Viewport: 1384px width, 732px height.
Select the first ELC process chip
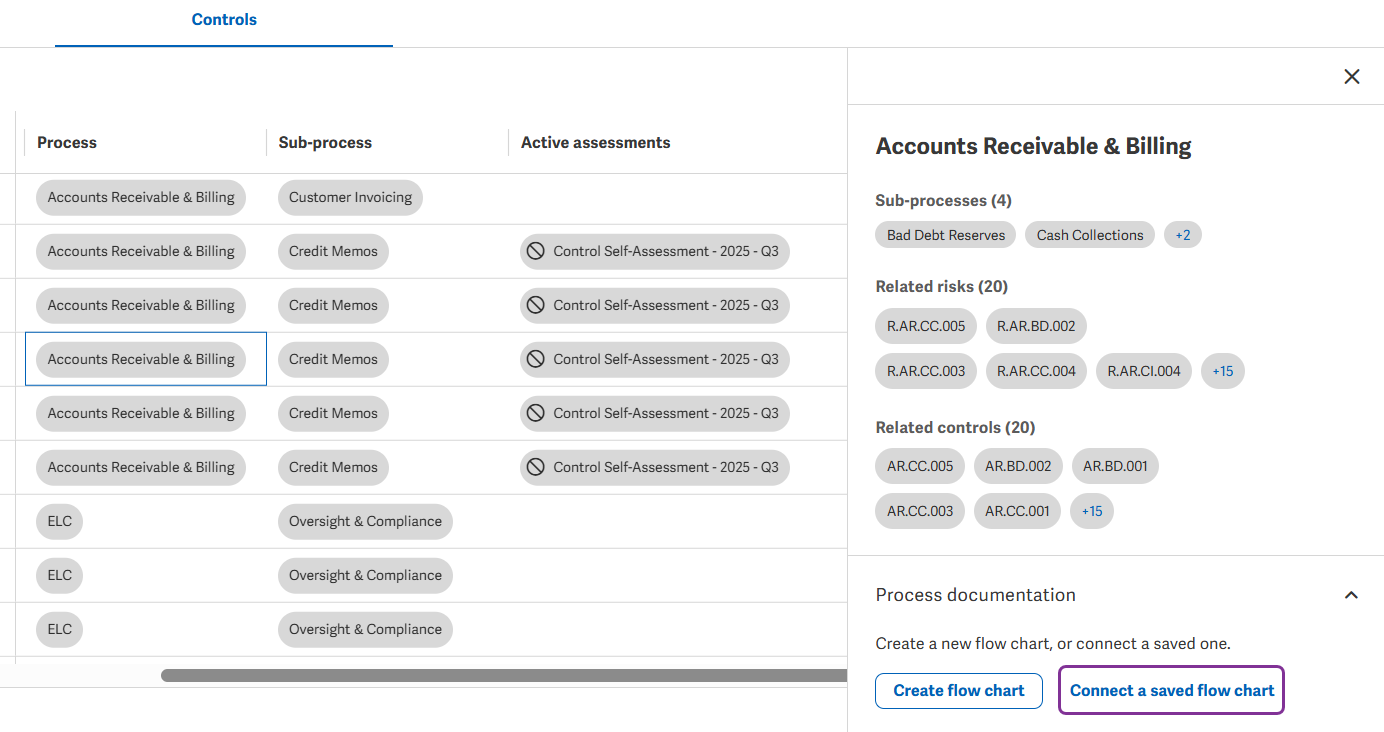(x=60, y=522)
